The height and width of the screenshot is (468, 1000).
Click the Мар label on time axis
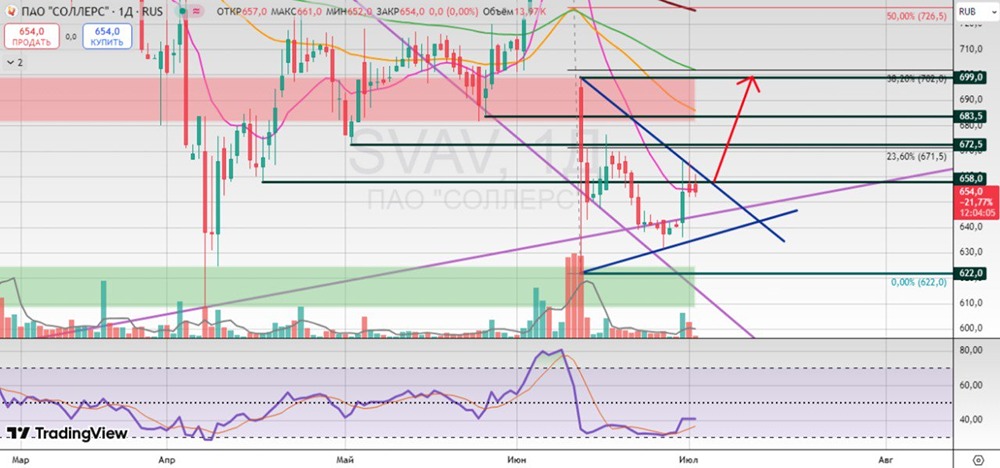click(x=20, y=459)
